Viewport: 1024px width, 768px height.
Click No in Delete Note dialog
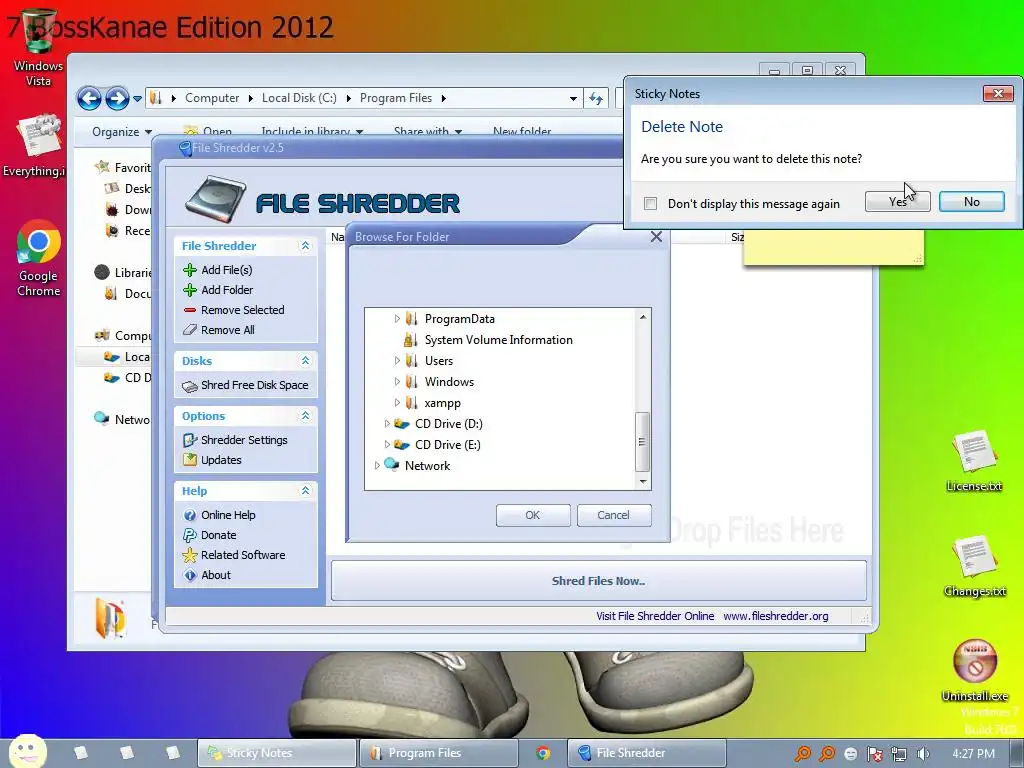pyautogui.click(x=972, y=202)
